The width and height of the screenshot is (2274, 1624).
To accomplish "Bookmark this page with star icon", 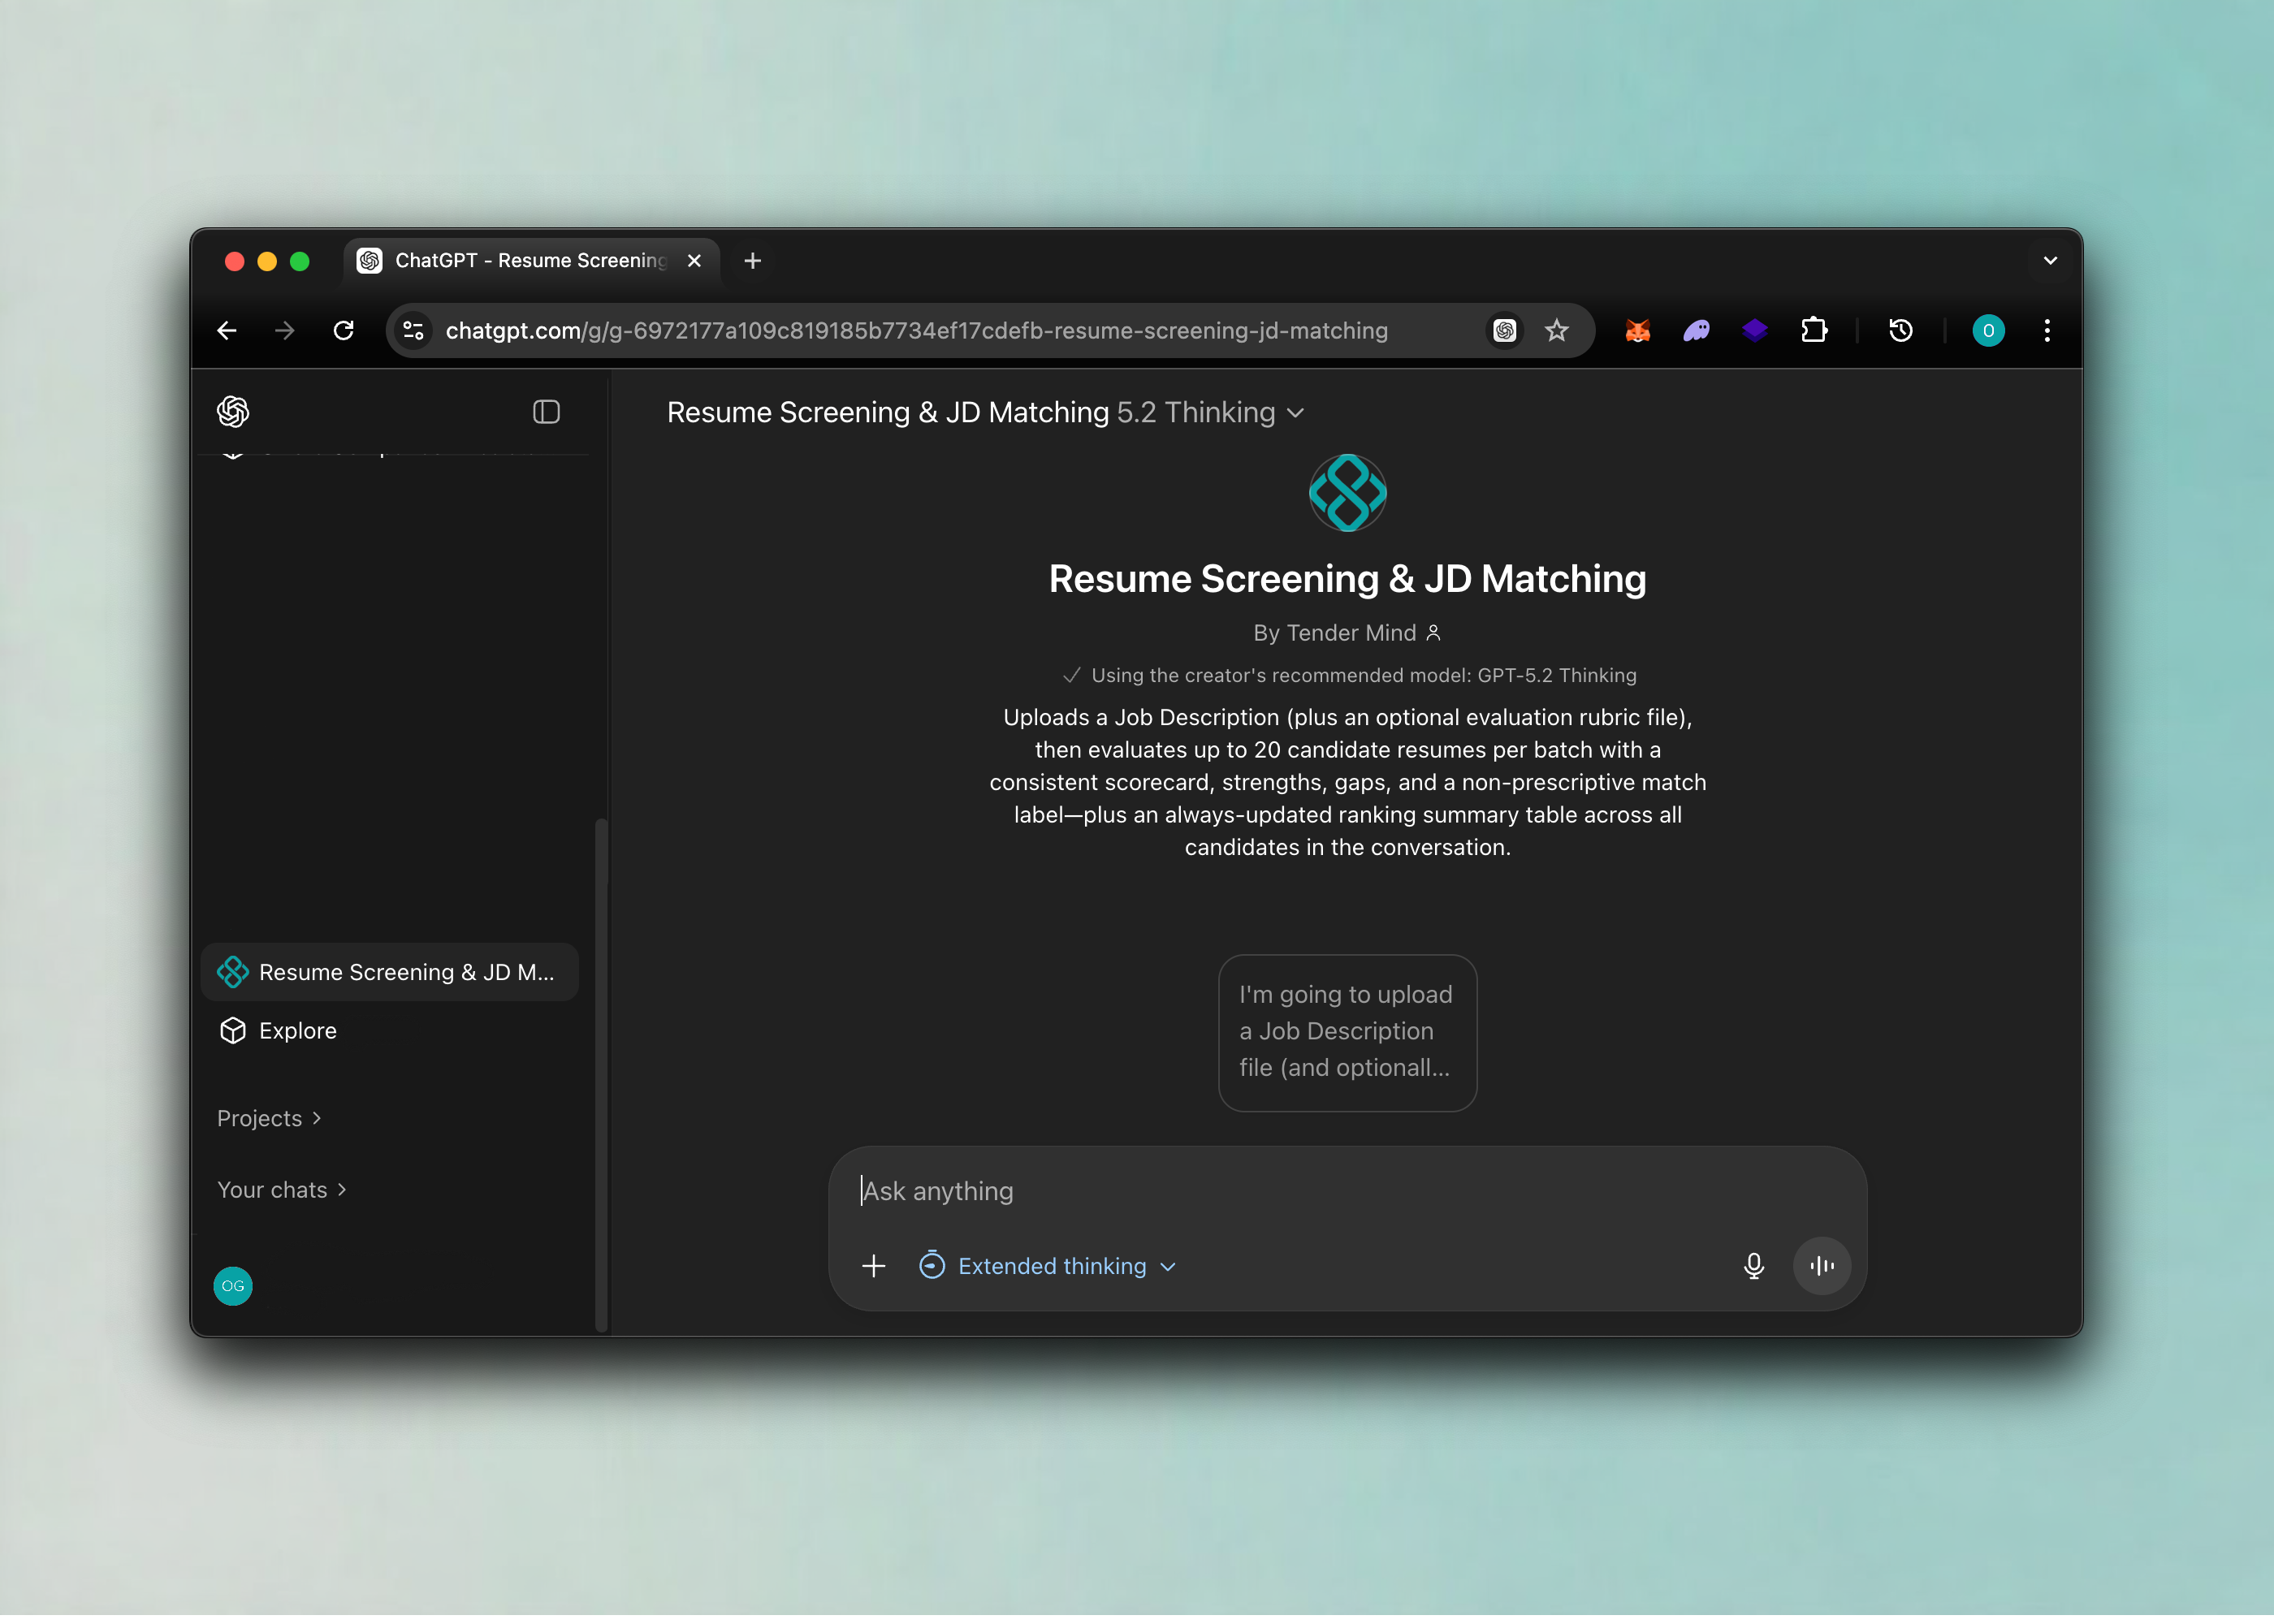I will [x=1556, y=331].
